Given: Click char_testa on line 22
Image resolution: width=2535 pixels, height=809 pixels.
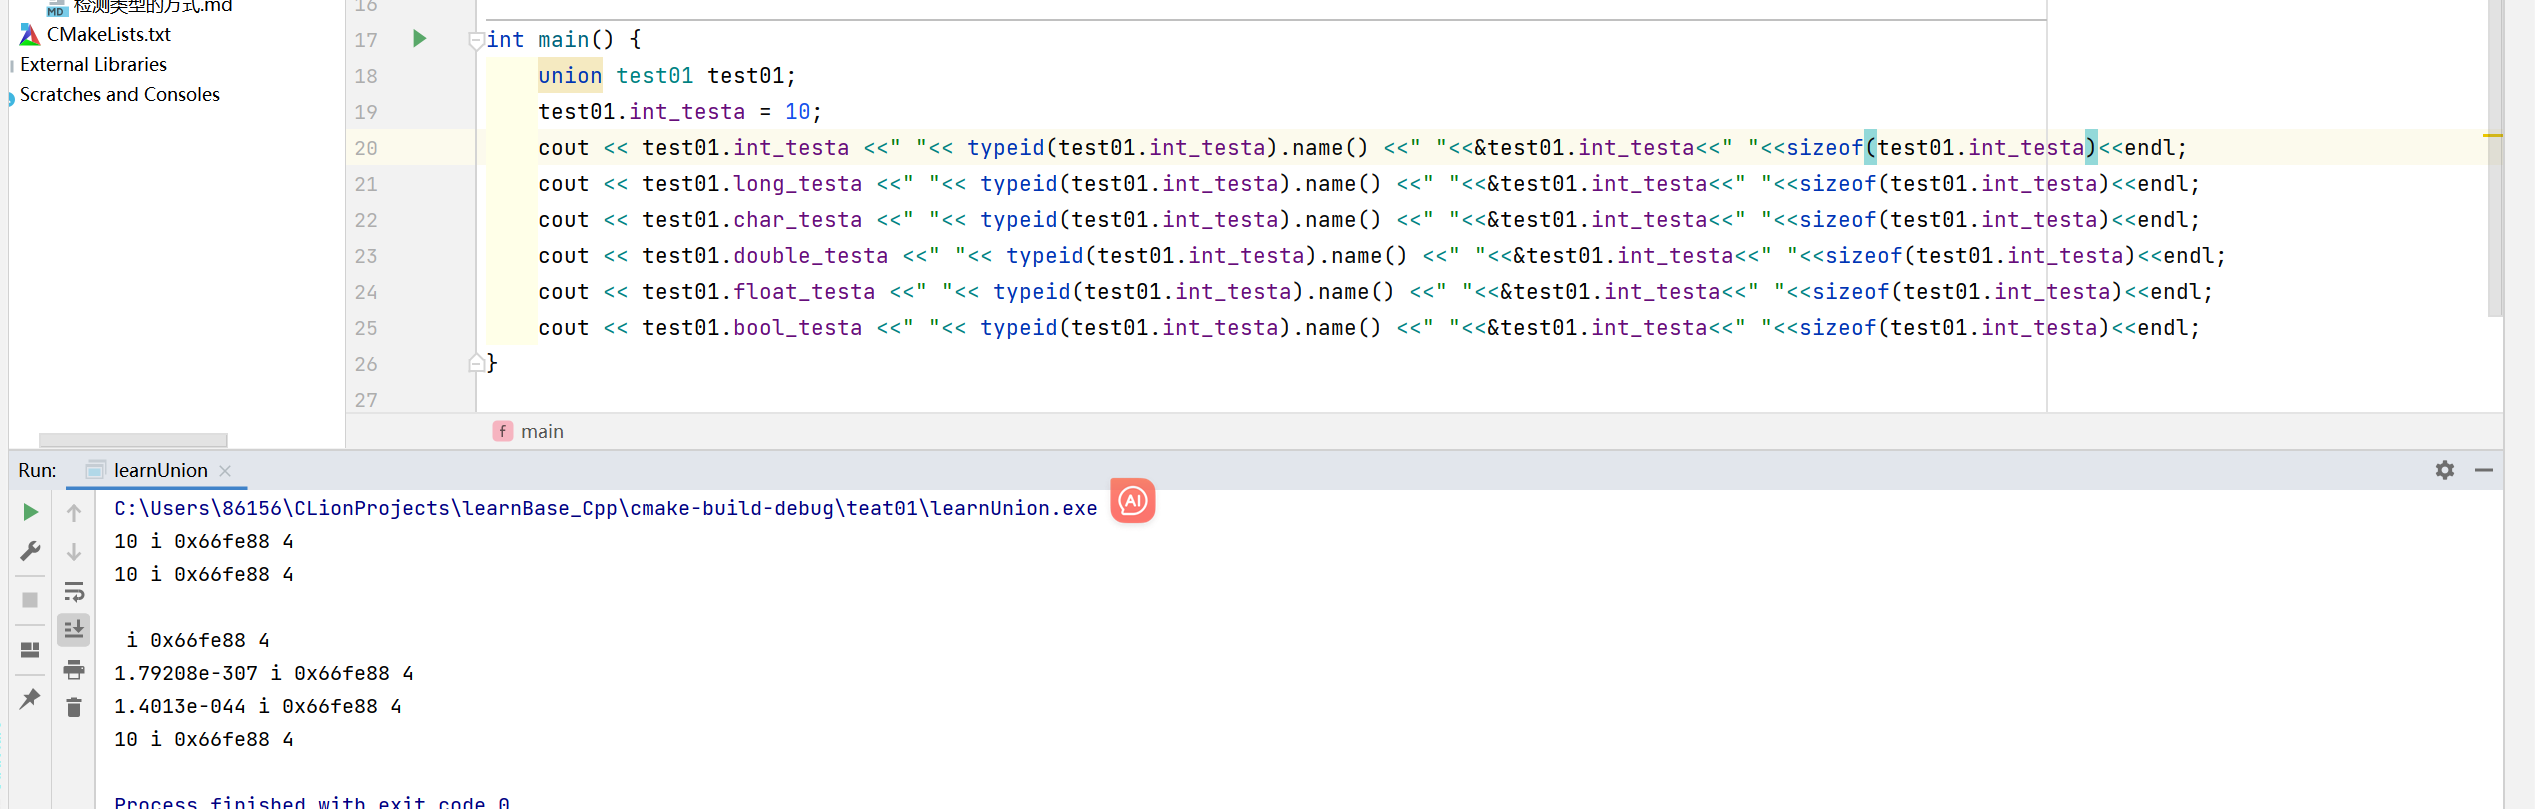Looking at the screenshot, I should [x=797, y=220].
